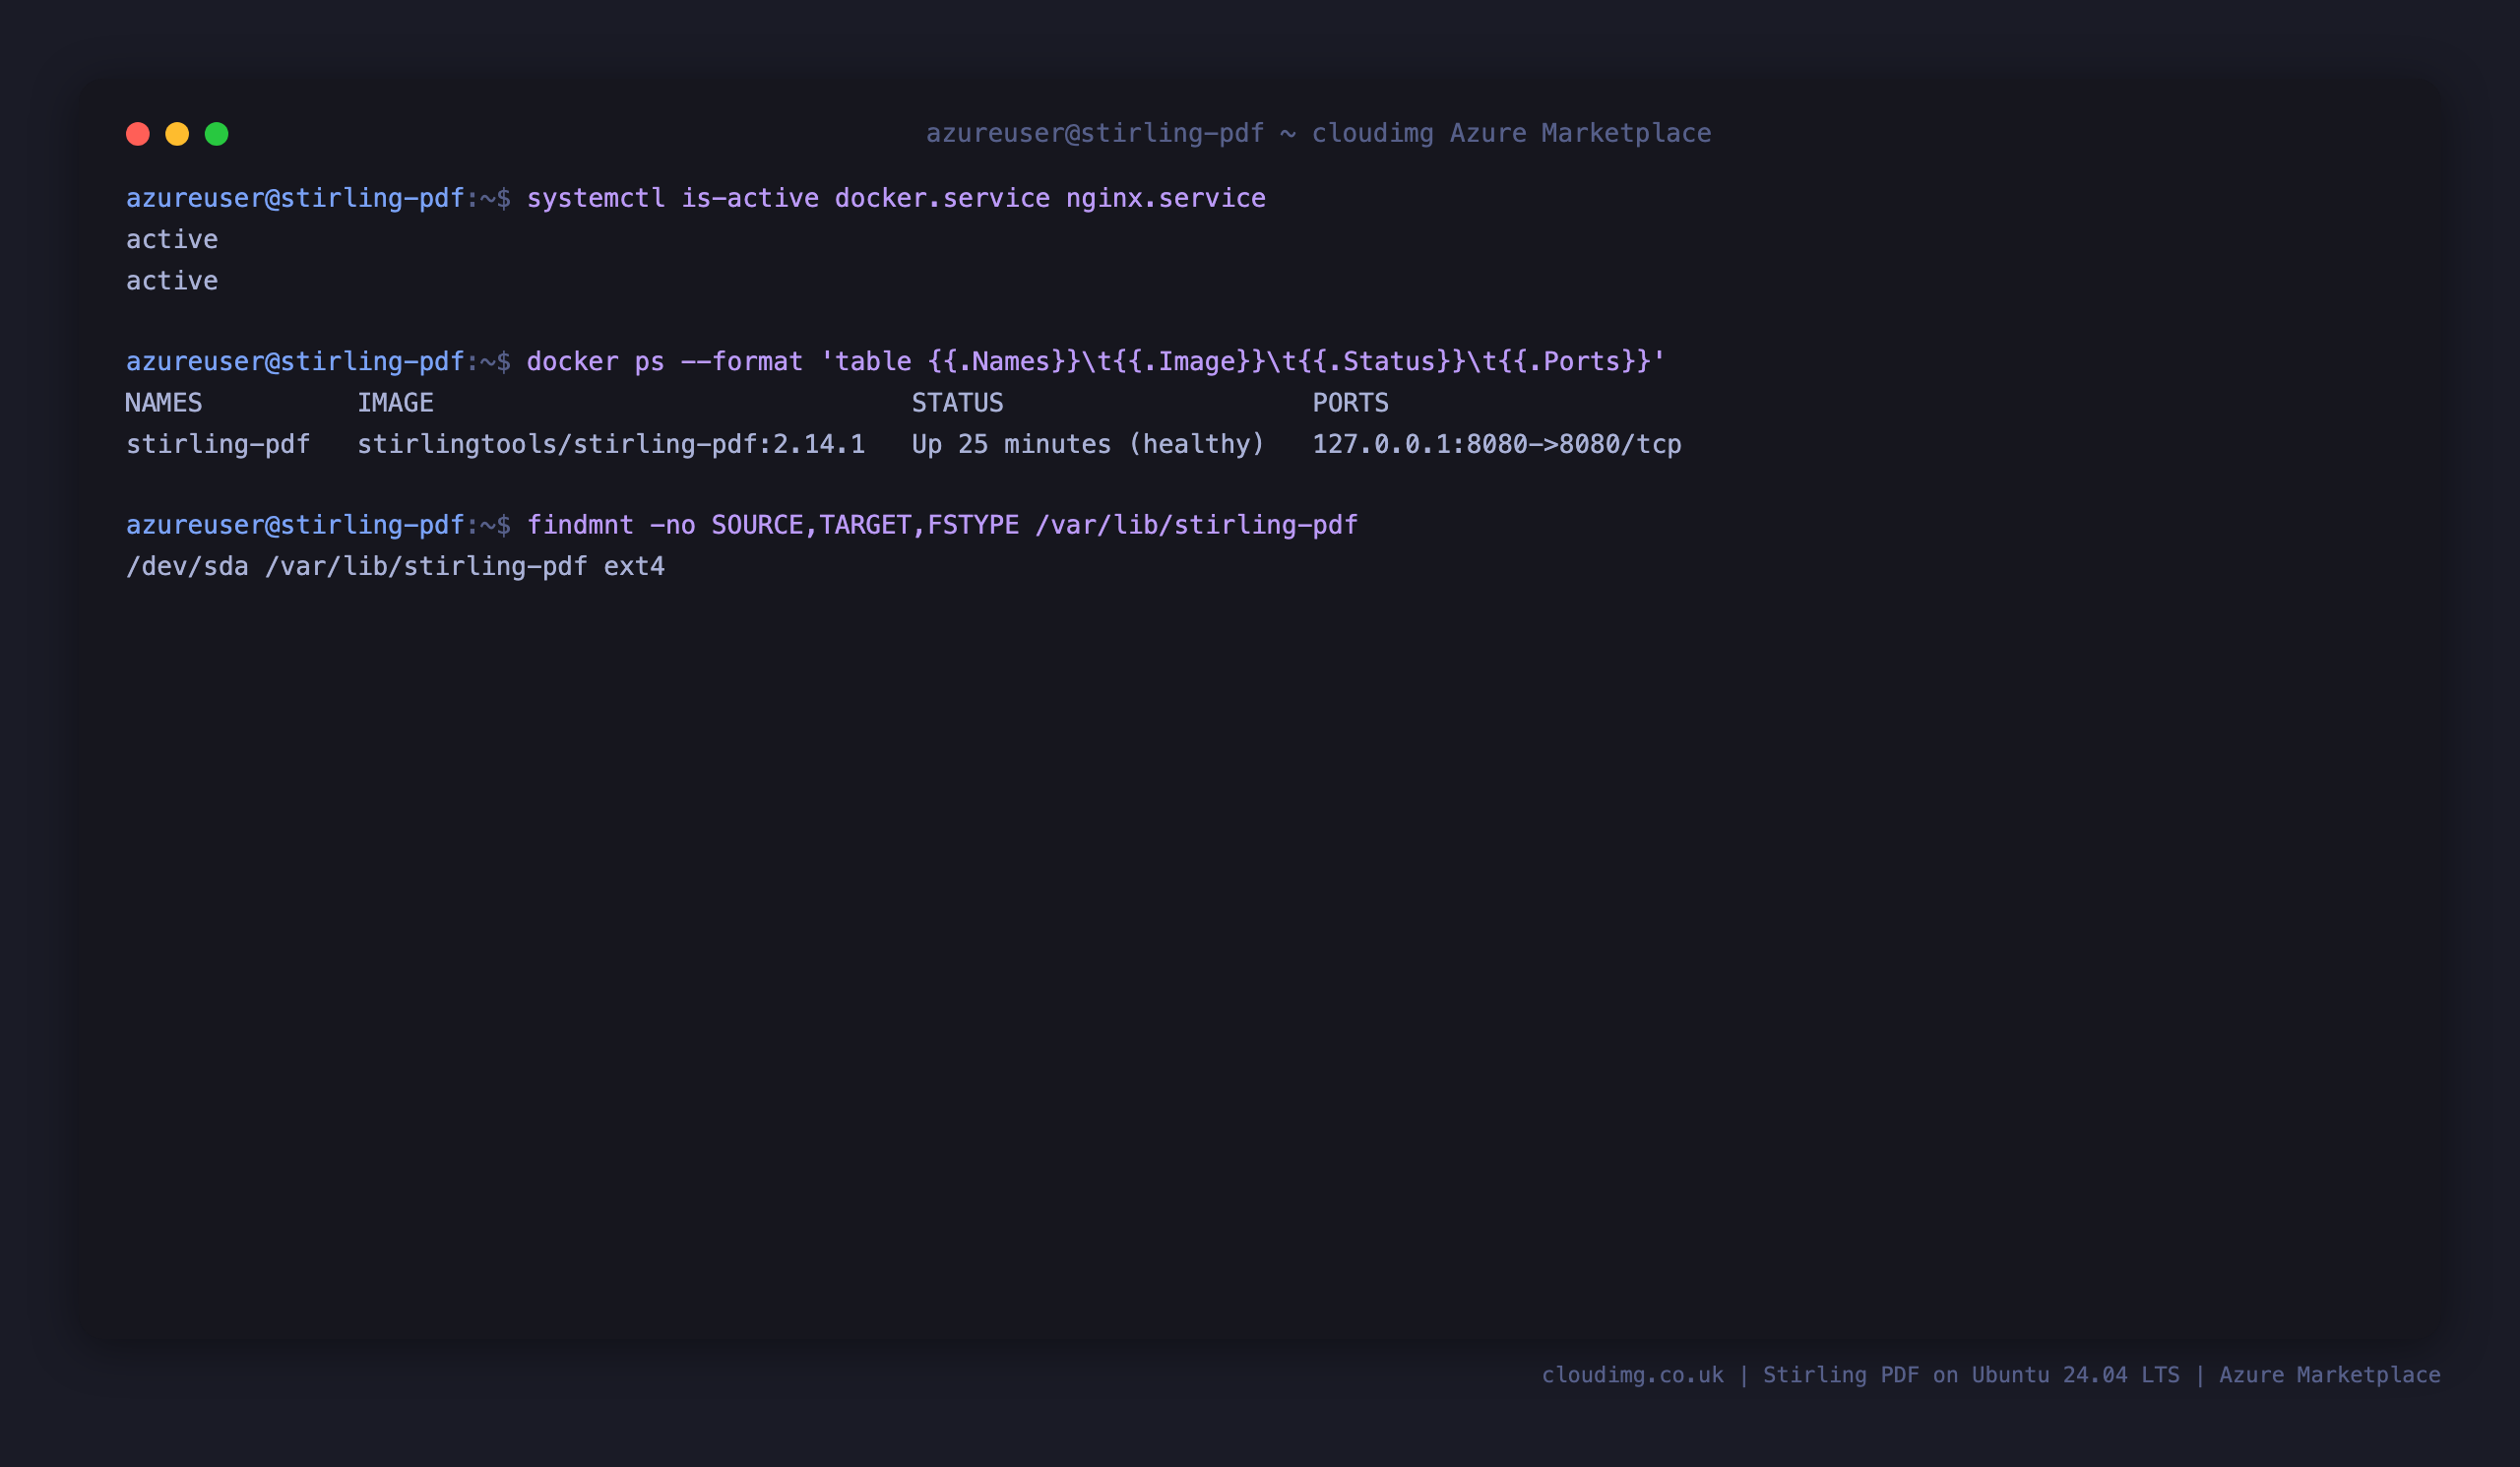
Task: Click the first 'active' output line
Action: click(172, 239)
